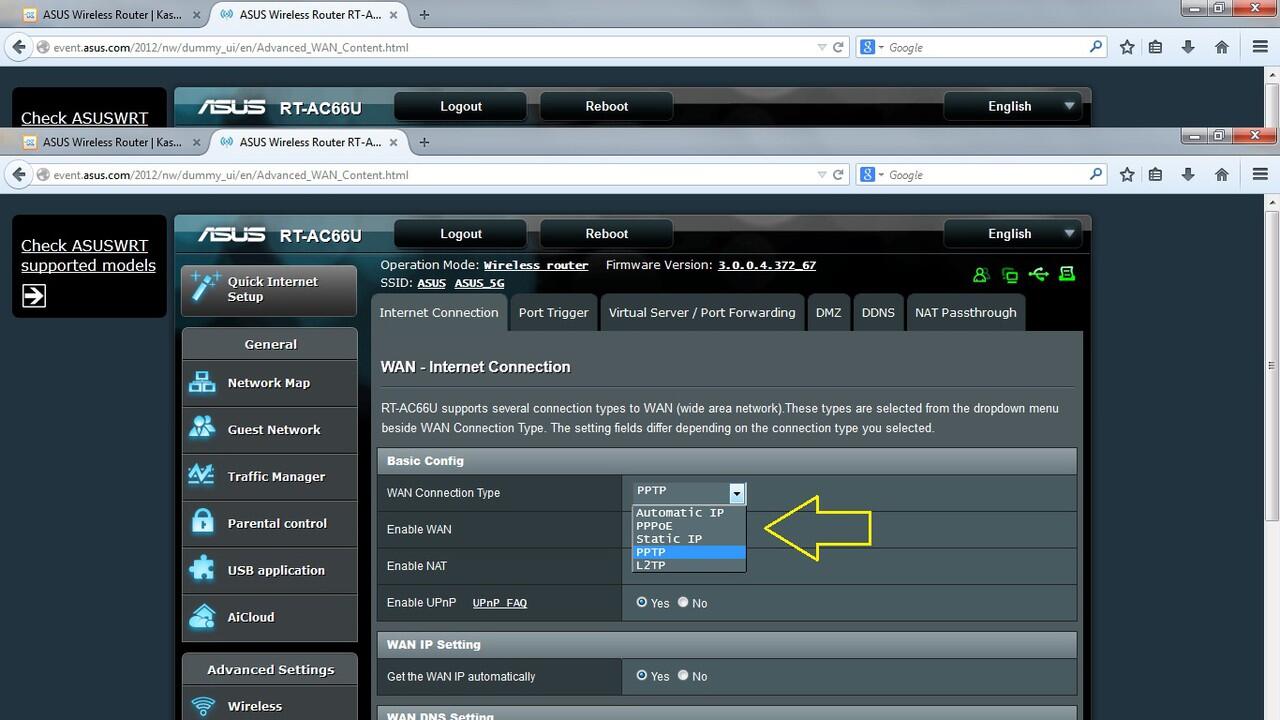Click the WAN Connection Type dropdown arrow
The height and width of the screenshot is (720, 1280).
coord(736,493)
